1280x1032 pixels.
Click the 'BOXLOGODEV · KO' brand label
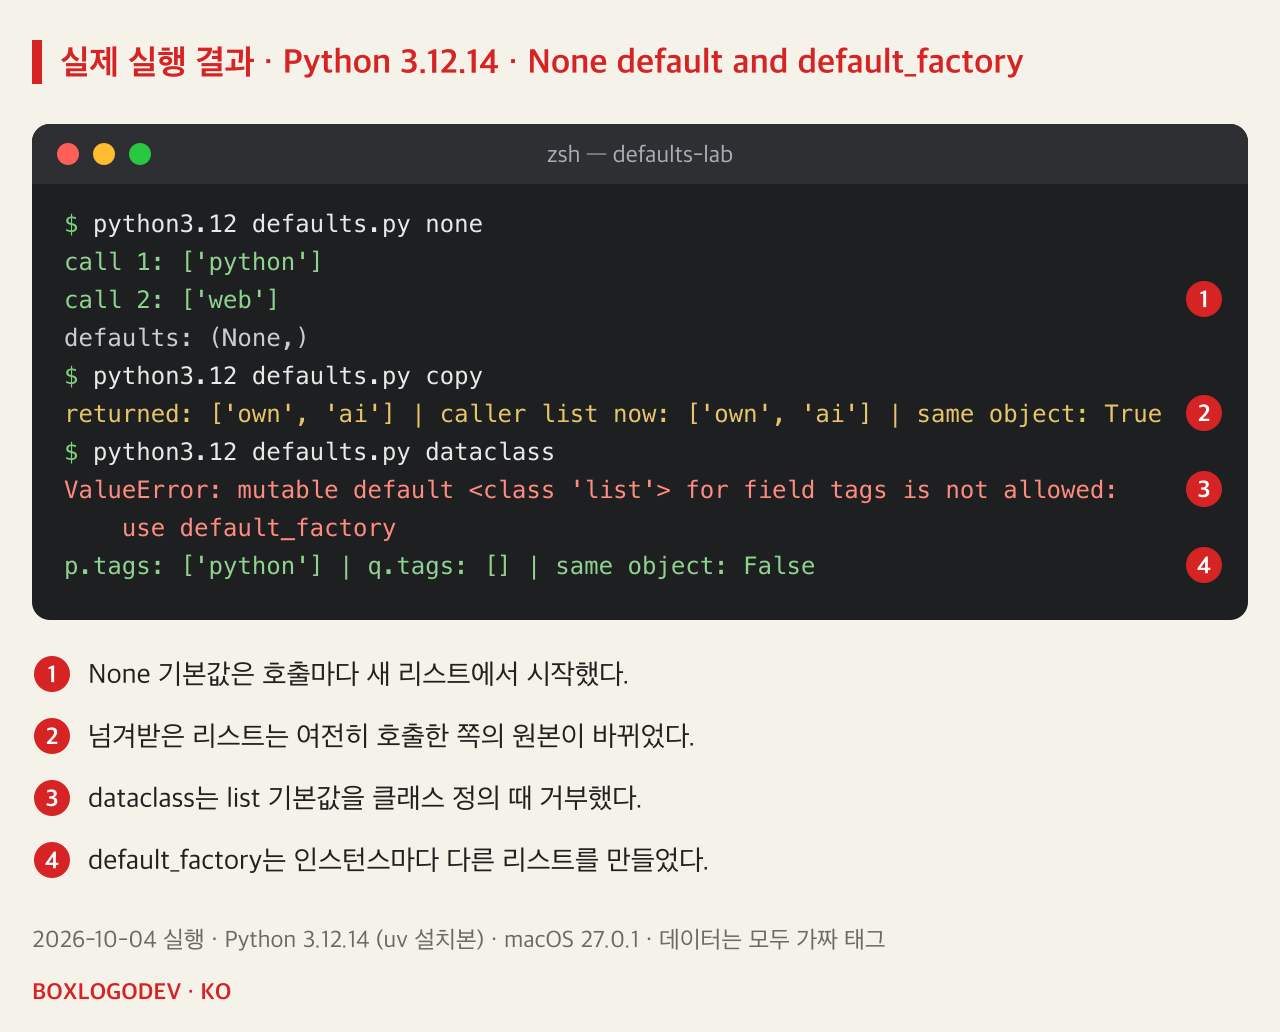[x=132, y=991]
